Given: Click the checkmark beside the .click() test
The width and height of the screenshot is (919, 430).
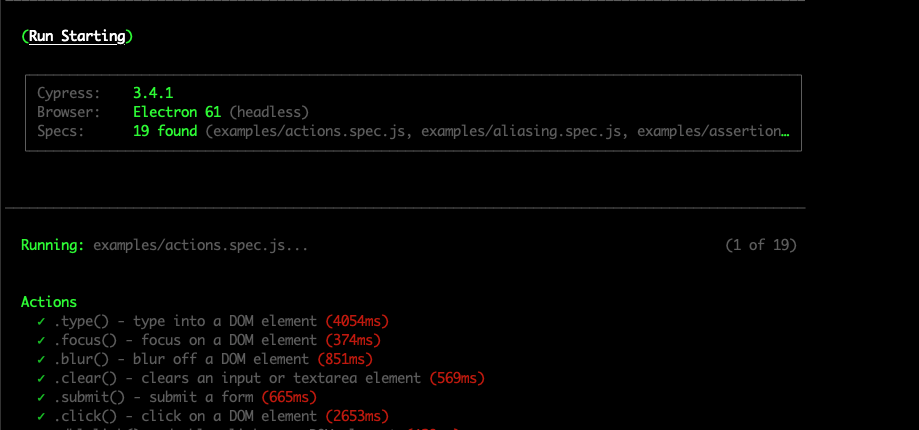Looking at the screenshot, I should tap(41, 416).
